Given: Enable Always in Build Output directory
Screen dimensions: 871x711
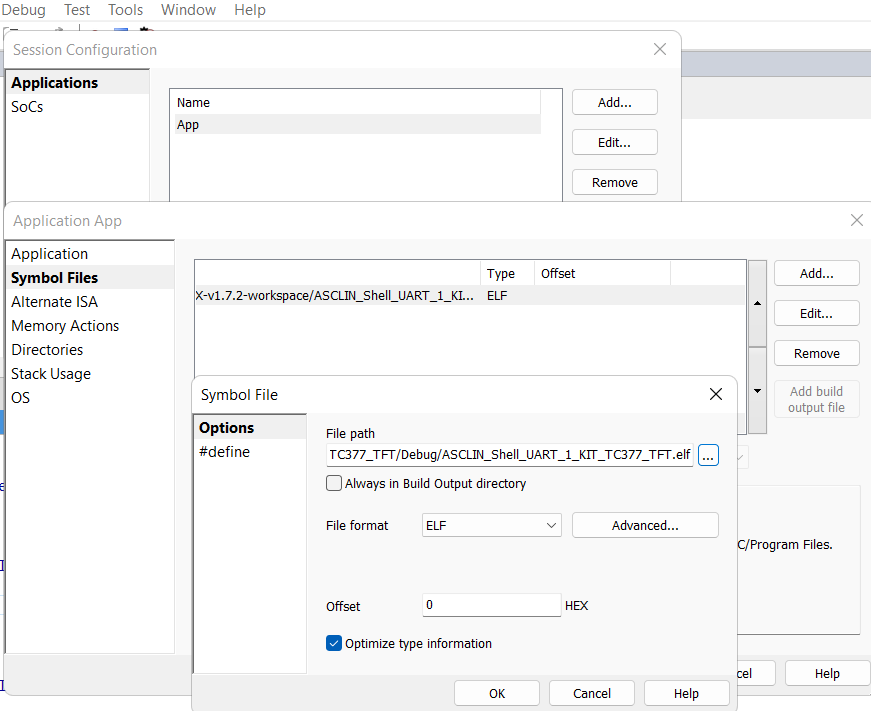Looking at the screenshot, I should point(334,483).
